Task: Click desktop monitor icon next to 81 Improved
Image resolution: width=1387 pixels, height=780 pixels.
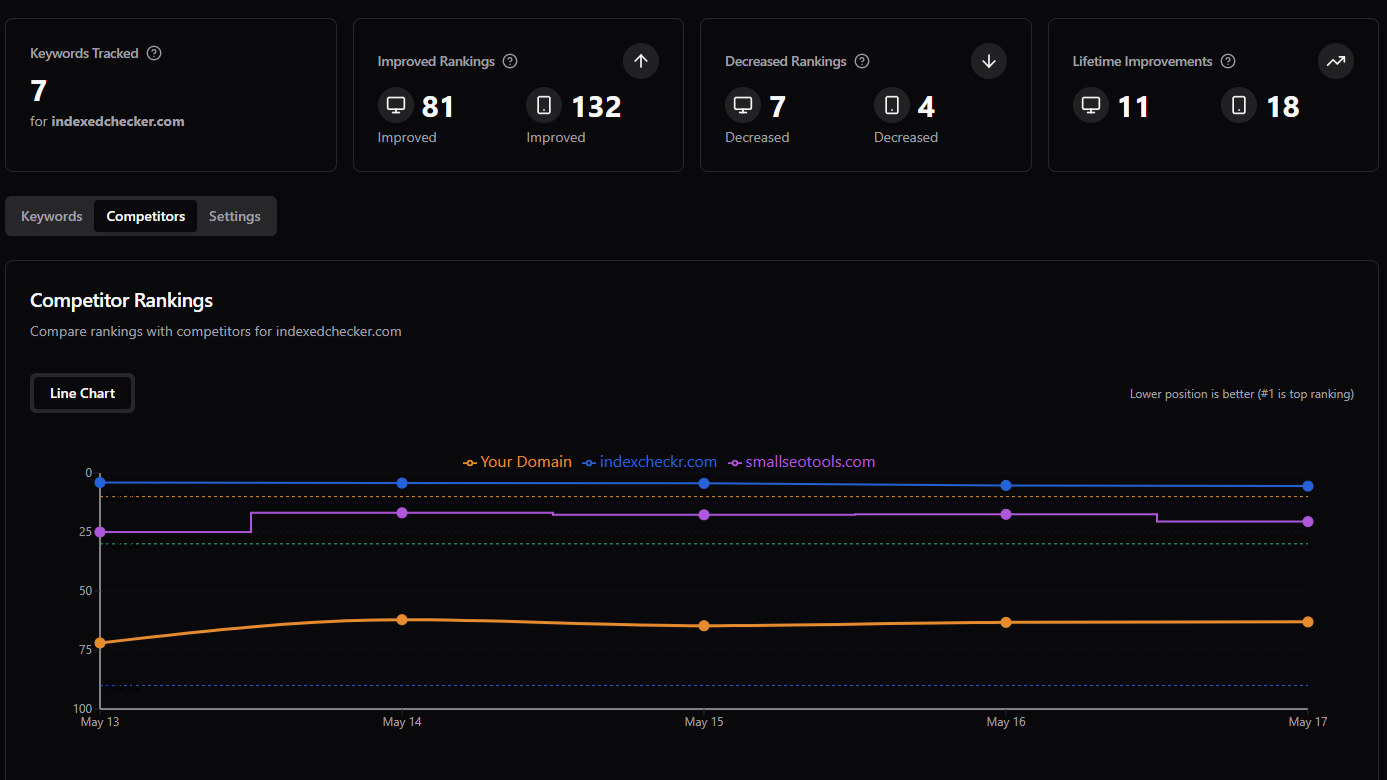Action: [x=396, y=105]
